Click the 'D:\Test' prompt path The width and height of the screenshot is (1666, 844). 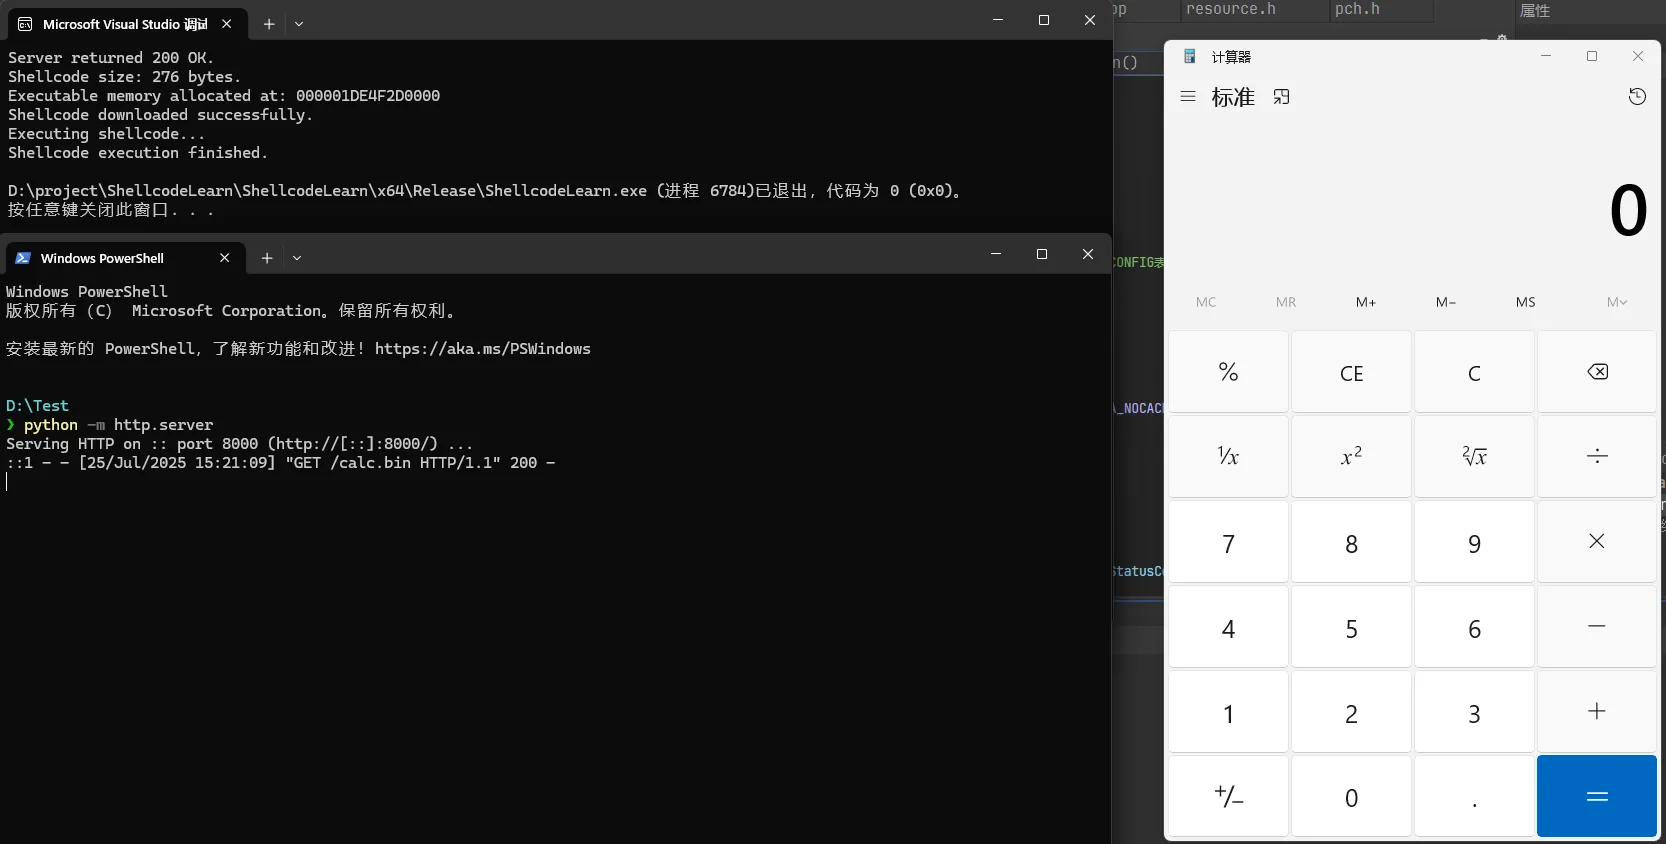(x=37, y=406)
